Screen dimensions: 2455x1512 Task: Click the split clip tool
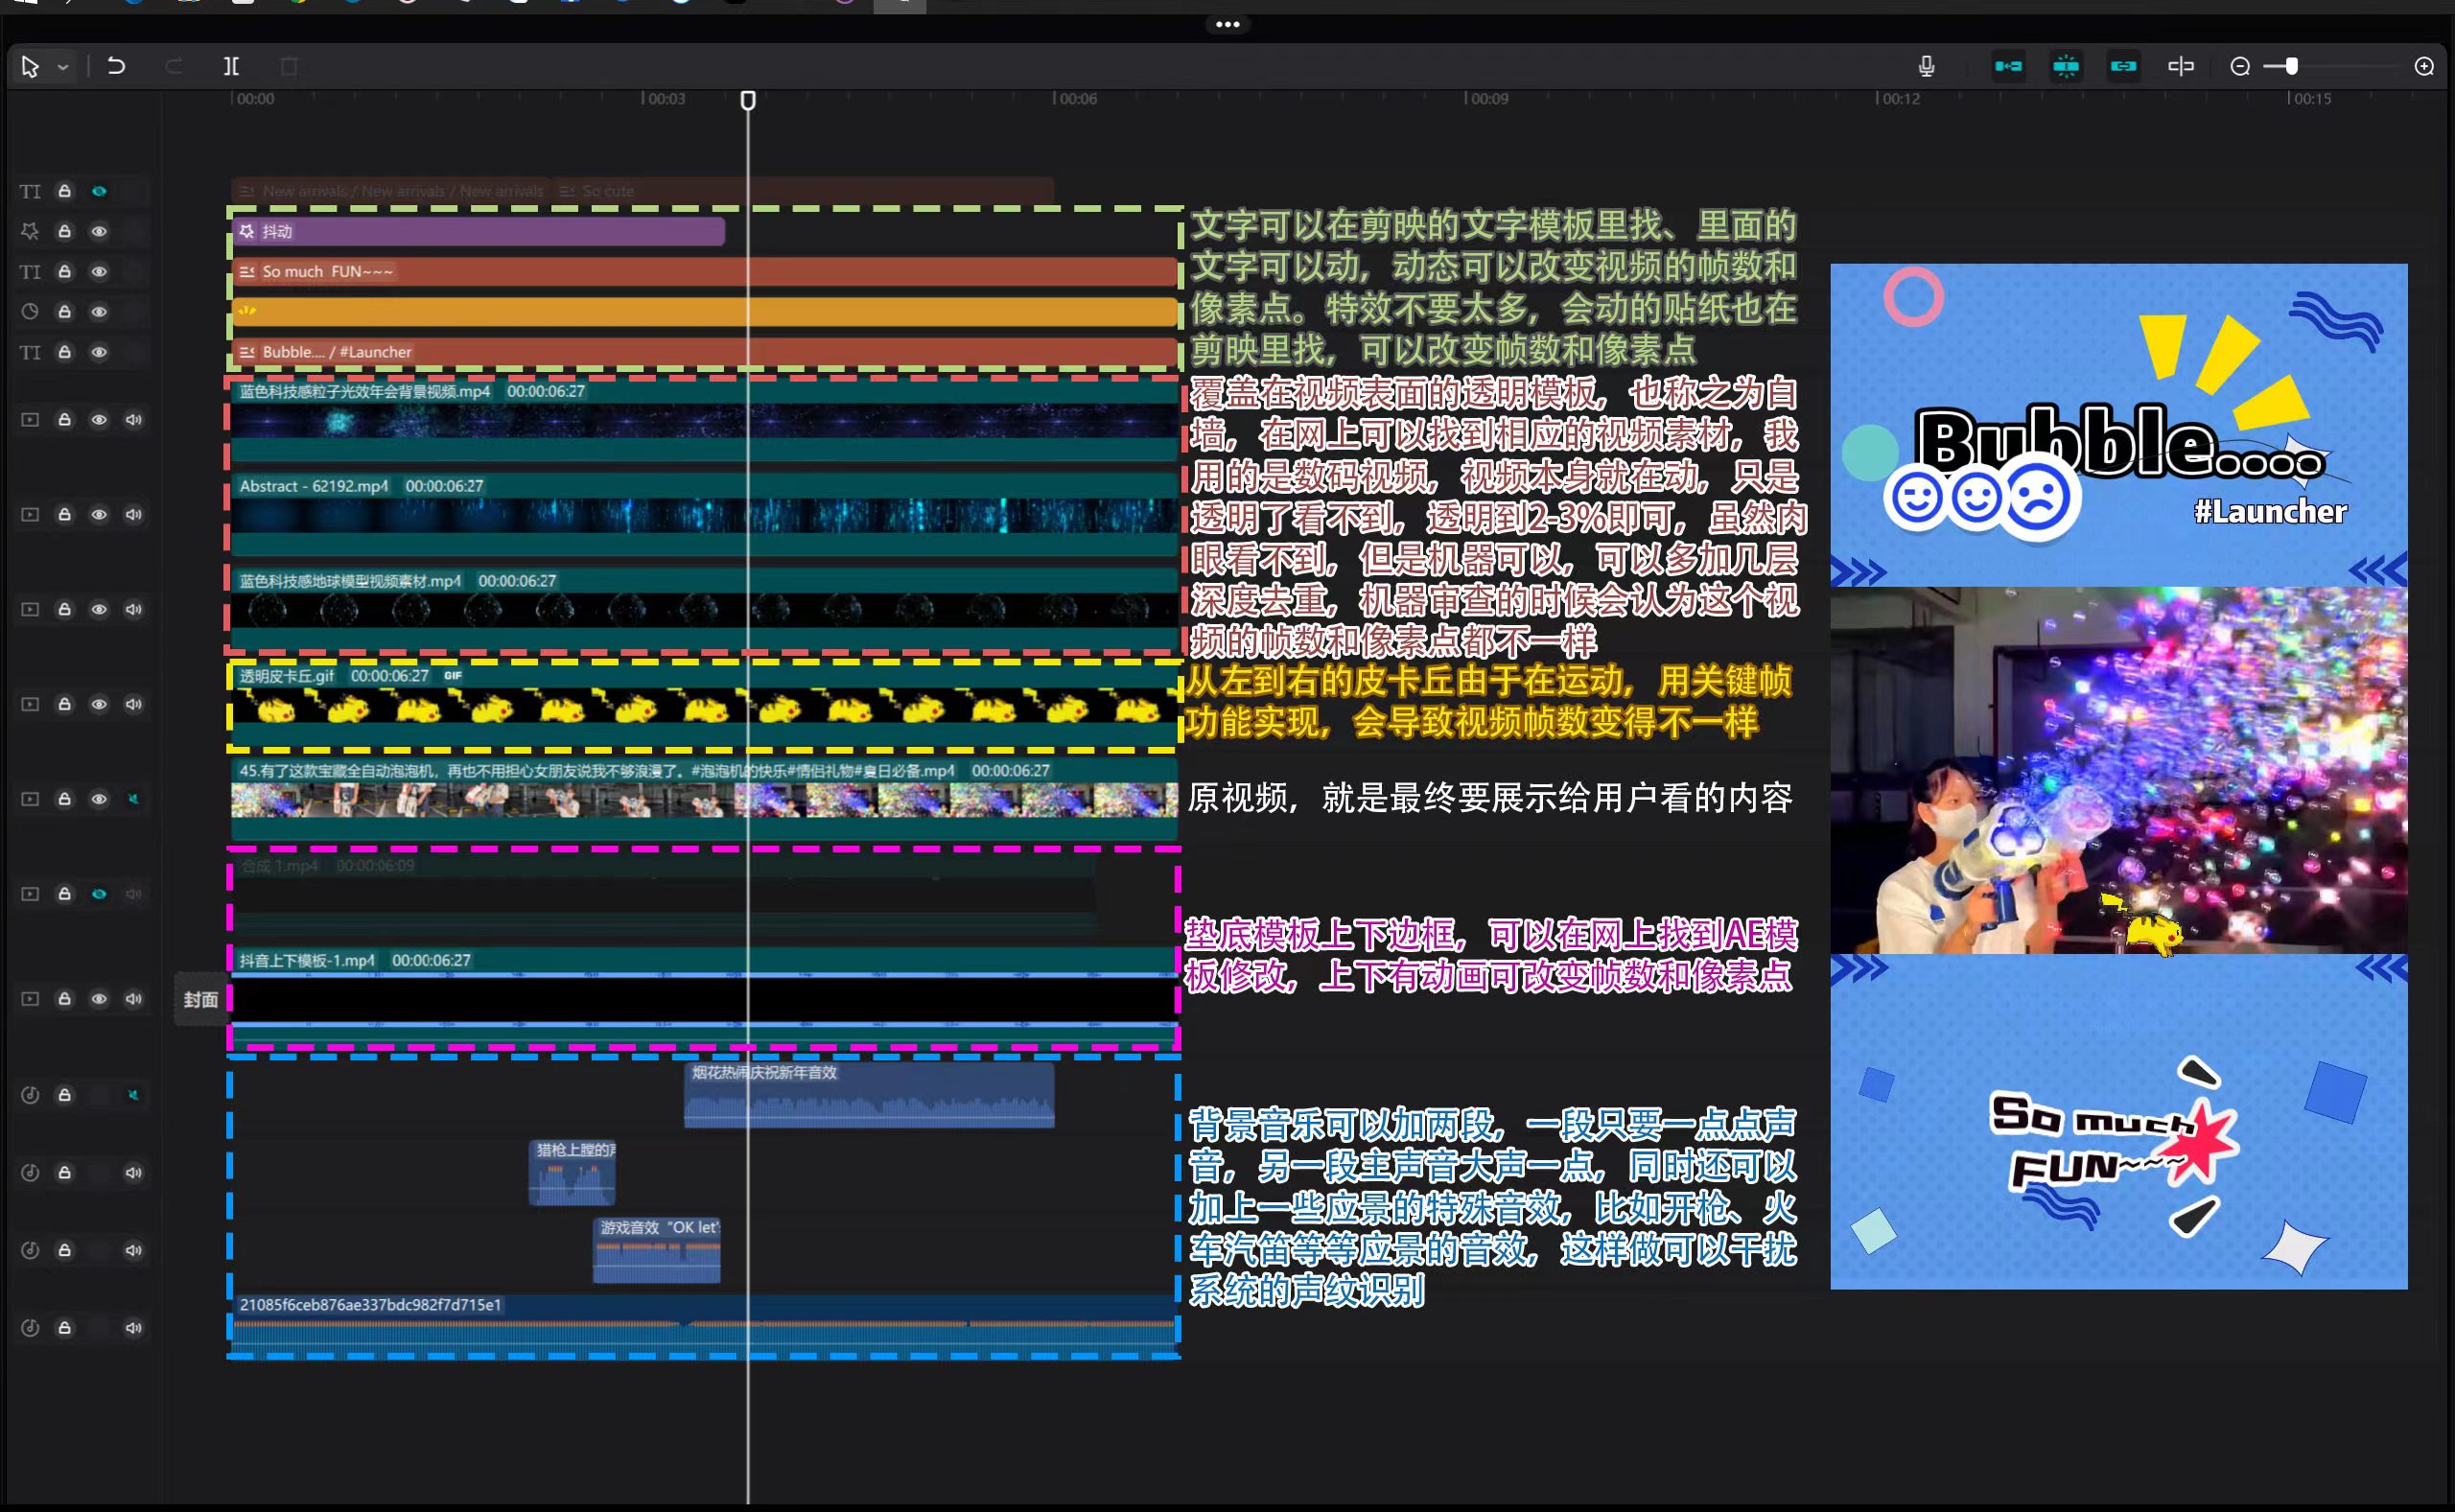coord(231,66)
